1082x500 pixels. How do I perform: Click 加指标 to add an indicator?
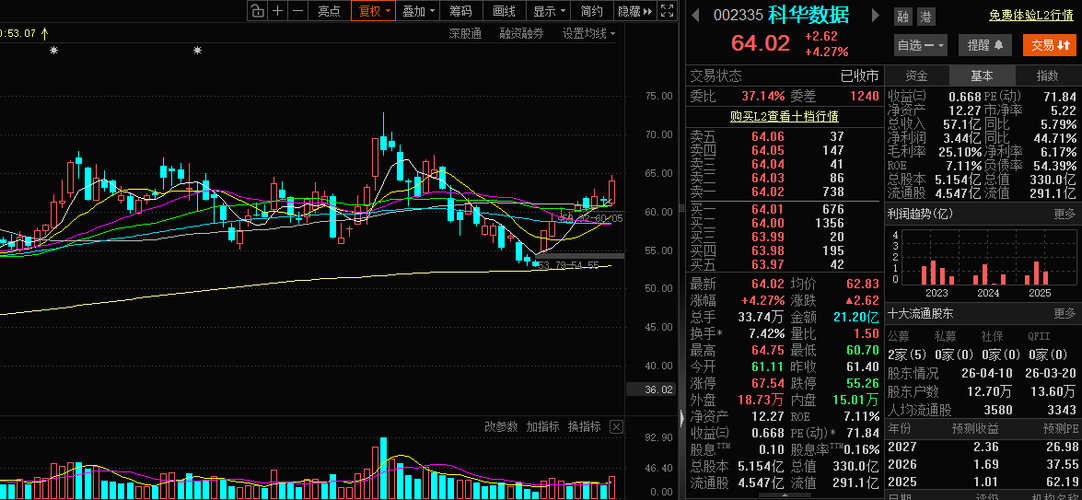(x=542, y=426)
